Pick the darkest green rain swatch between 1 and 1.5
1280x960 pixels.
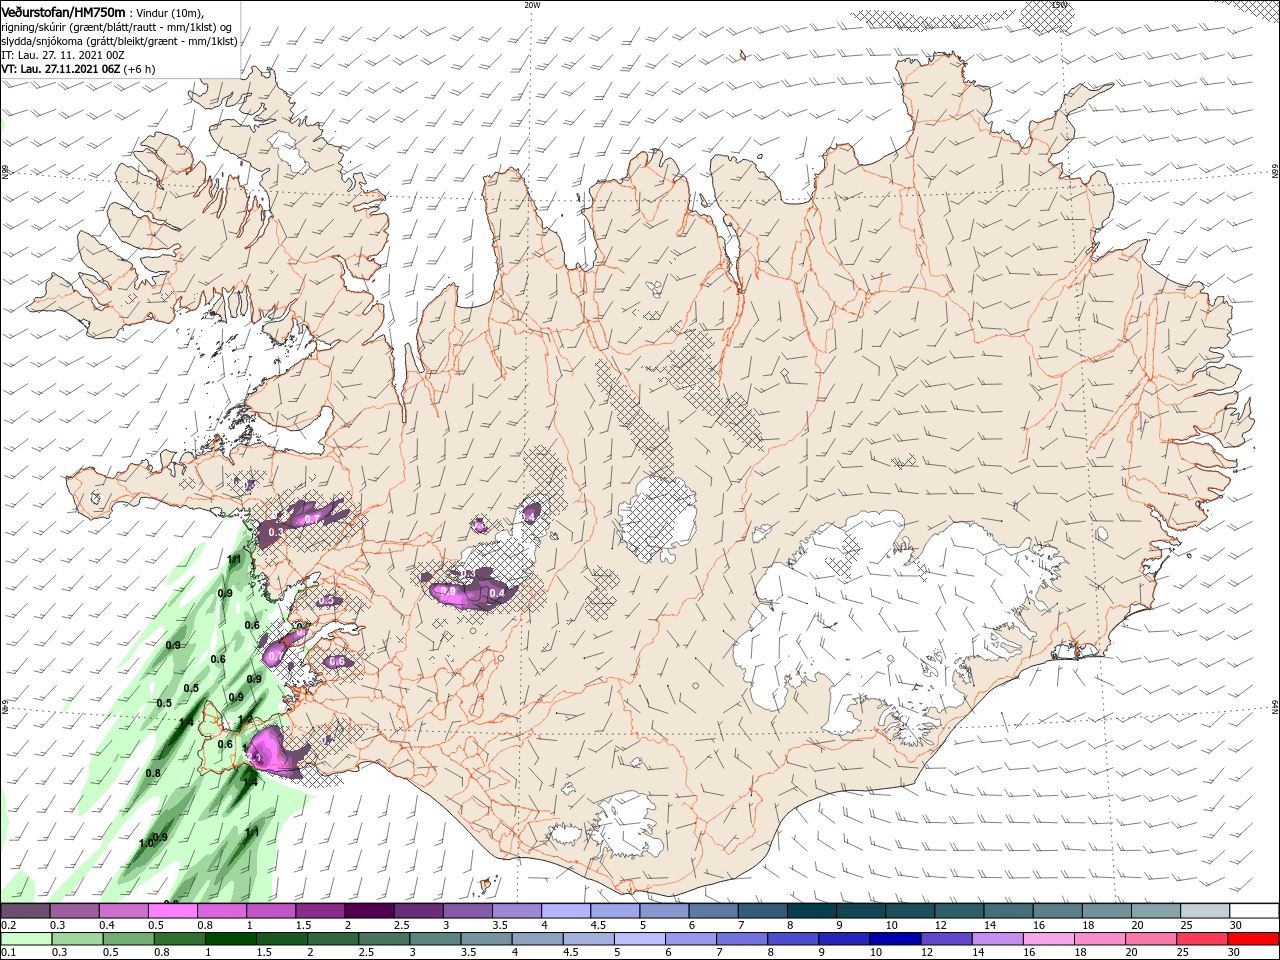click(230, 939)
